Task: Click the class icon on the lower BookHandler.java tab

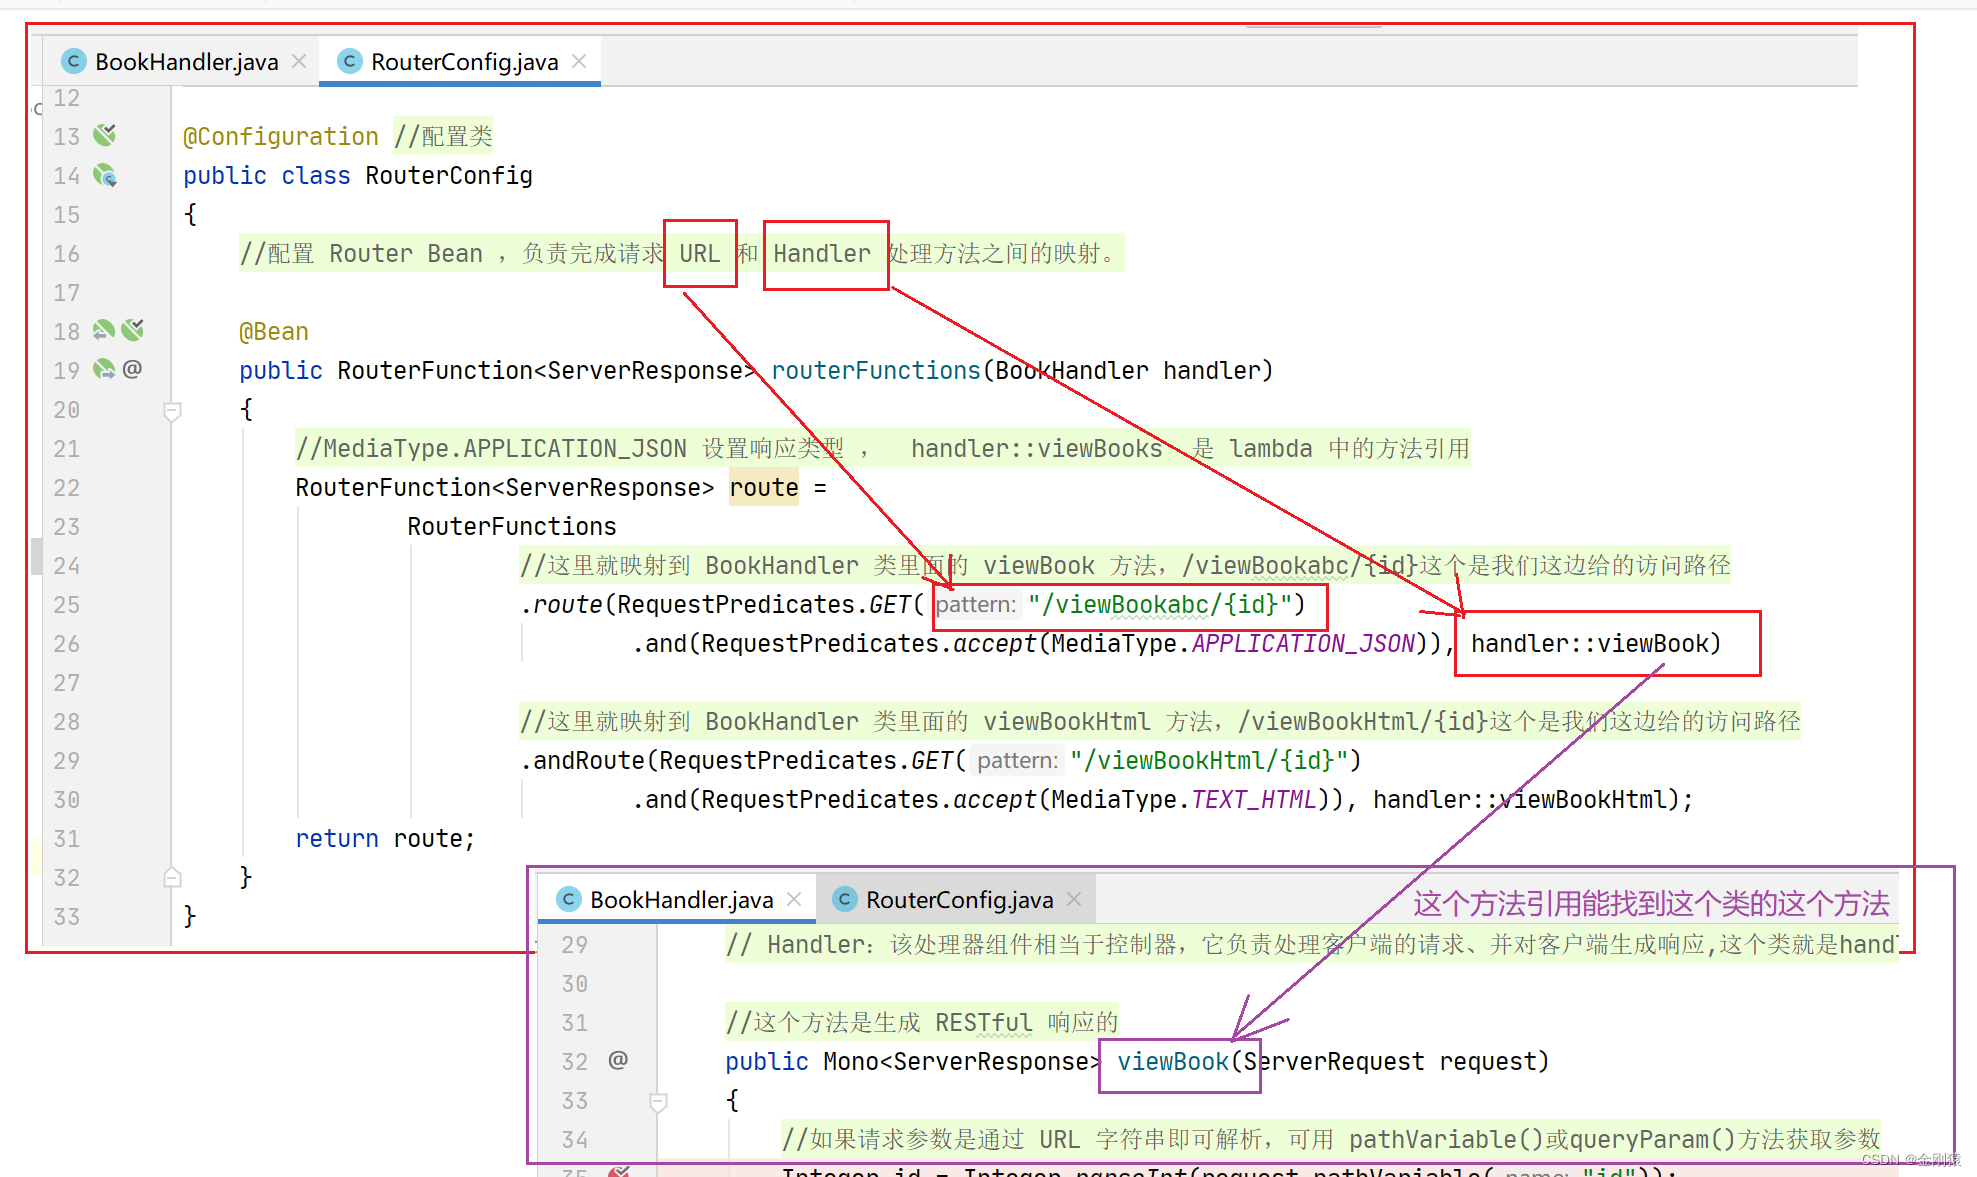Action: (568, 900)
